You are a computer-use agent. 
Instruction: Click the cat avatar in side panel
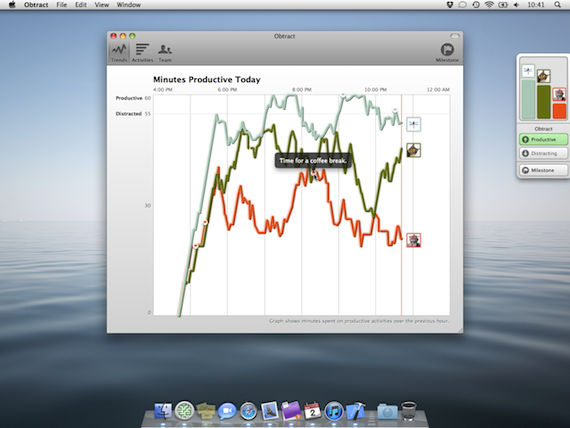coord(543,76)
